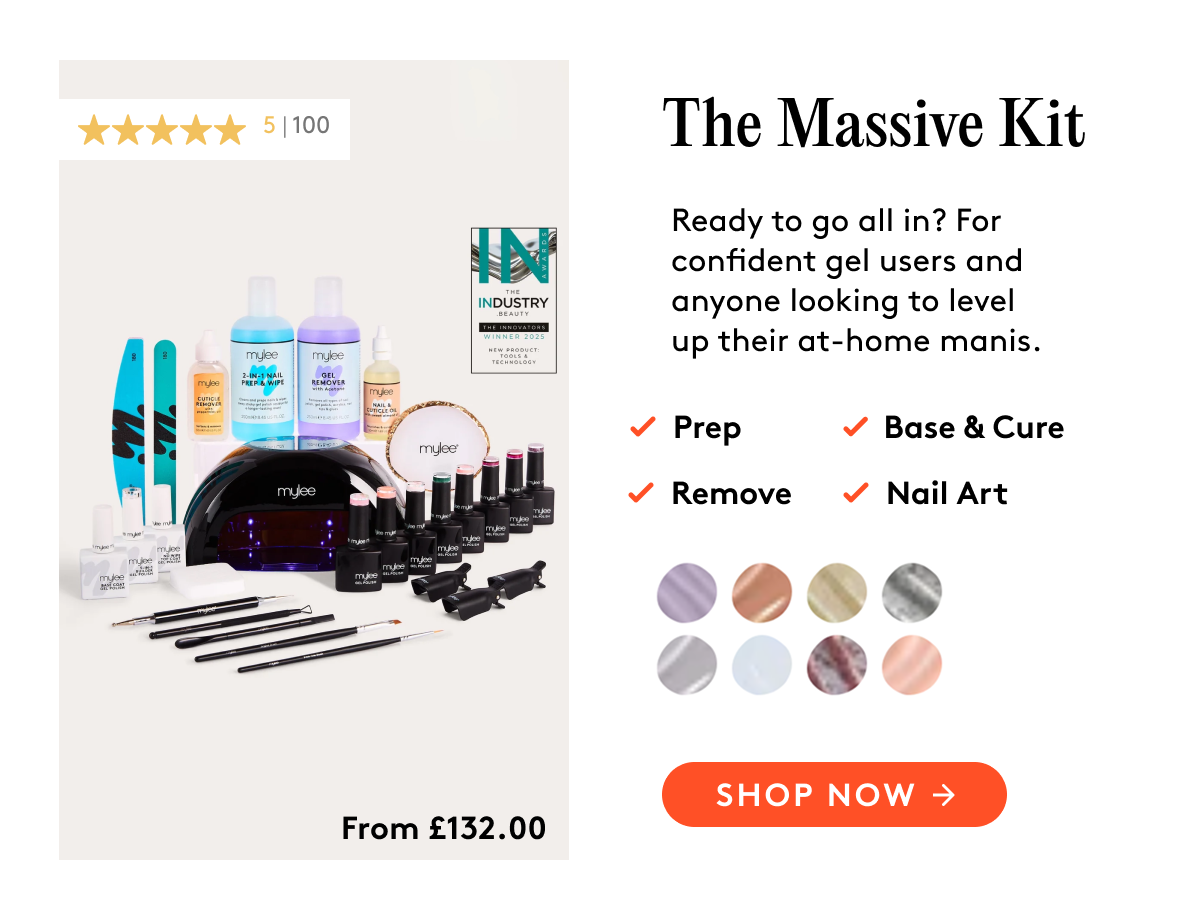Viewport: 1200px width, 921px height.
Task: Click the From £132.00 price label
Action: point(444,829)
